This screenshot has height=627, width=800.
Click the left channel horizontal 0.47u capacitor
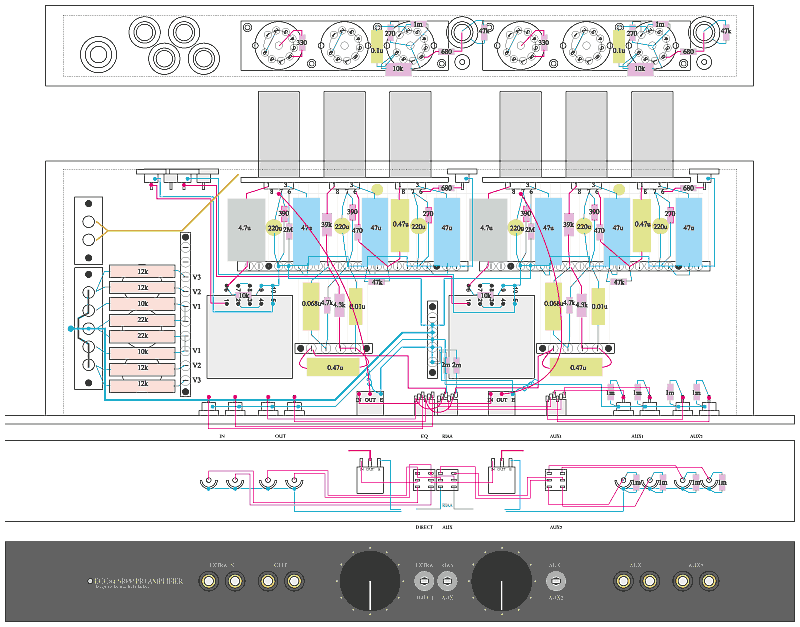tap(335, 367)
